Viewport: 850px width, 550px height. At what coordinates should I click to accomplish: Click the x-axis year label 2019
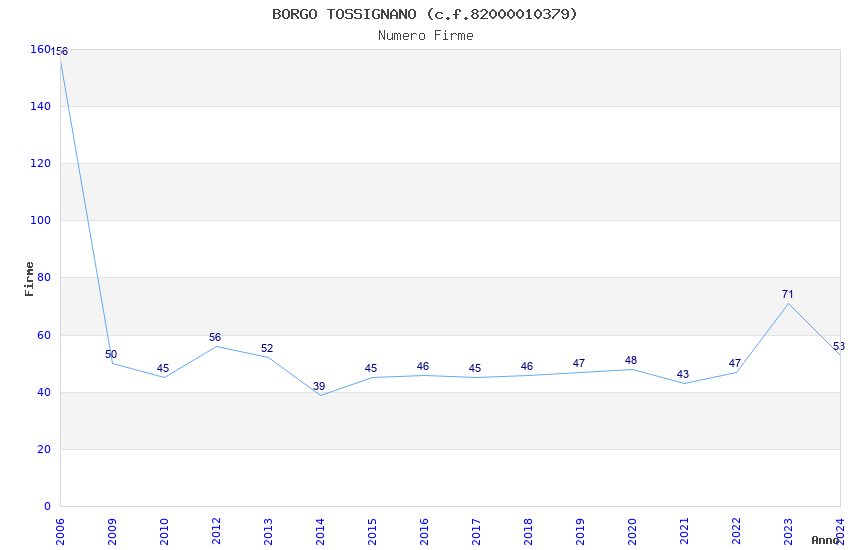(581, 532)
